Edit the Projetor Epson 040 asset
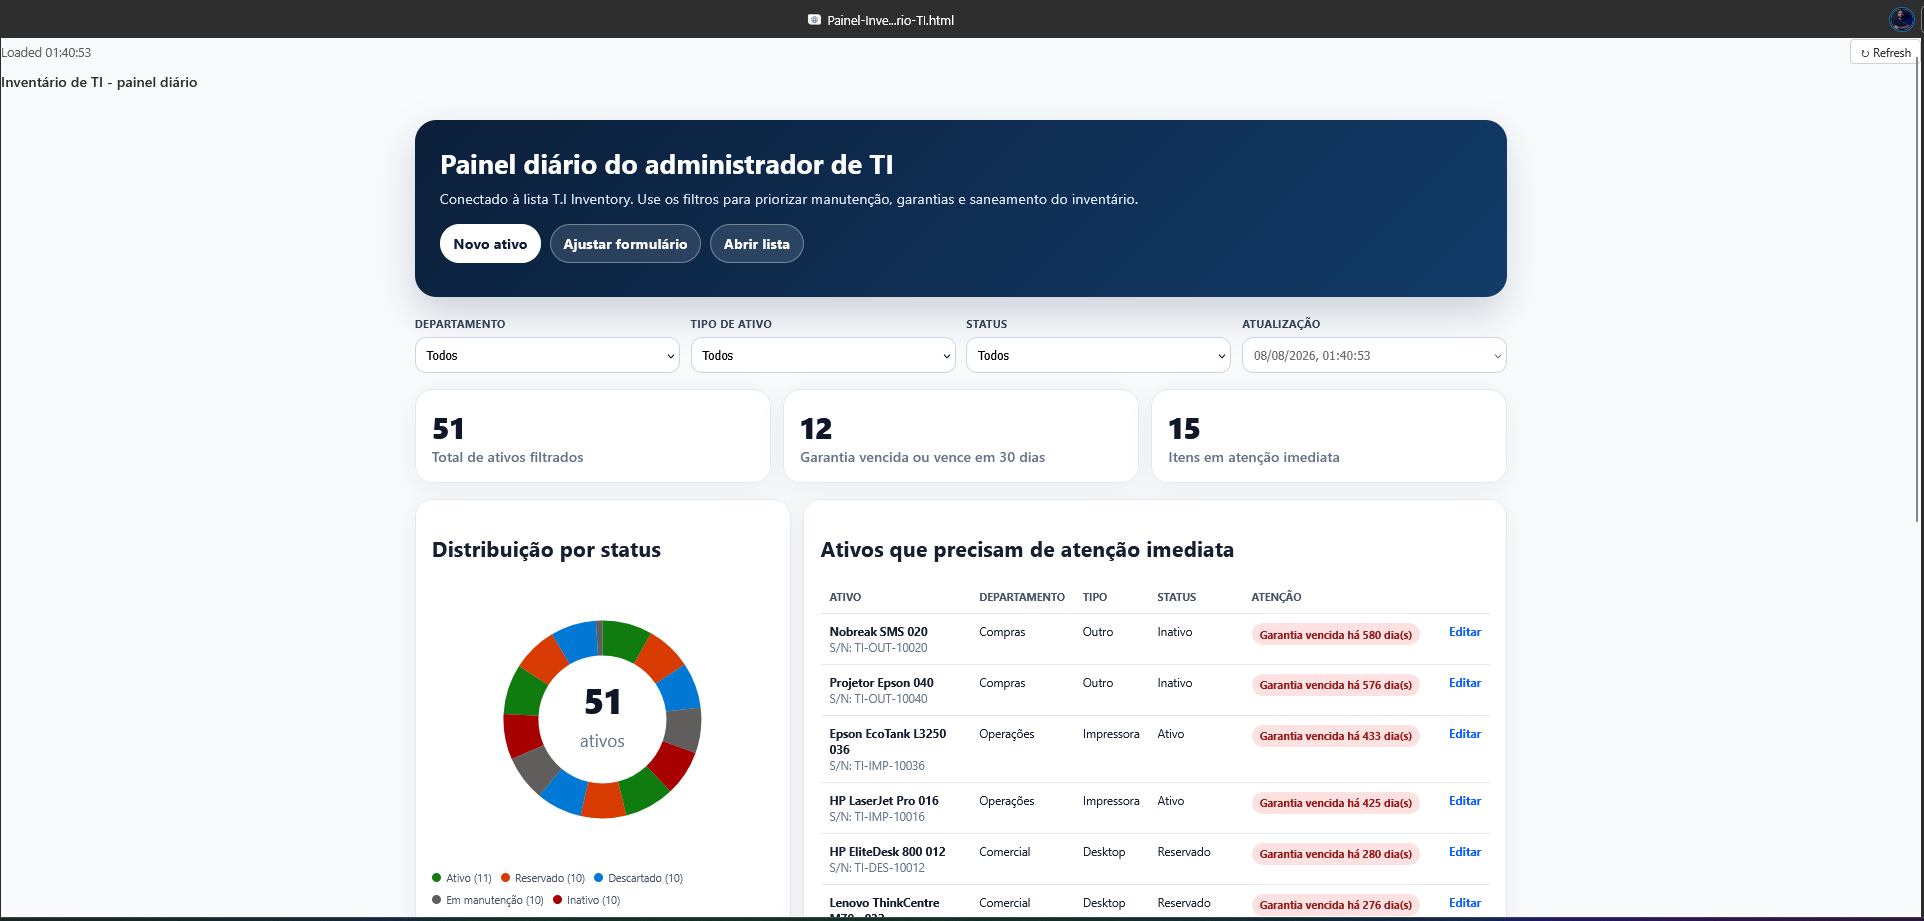 [1465, 683]
